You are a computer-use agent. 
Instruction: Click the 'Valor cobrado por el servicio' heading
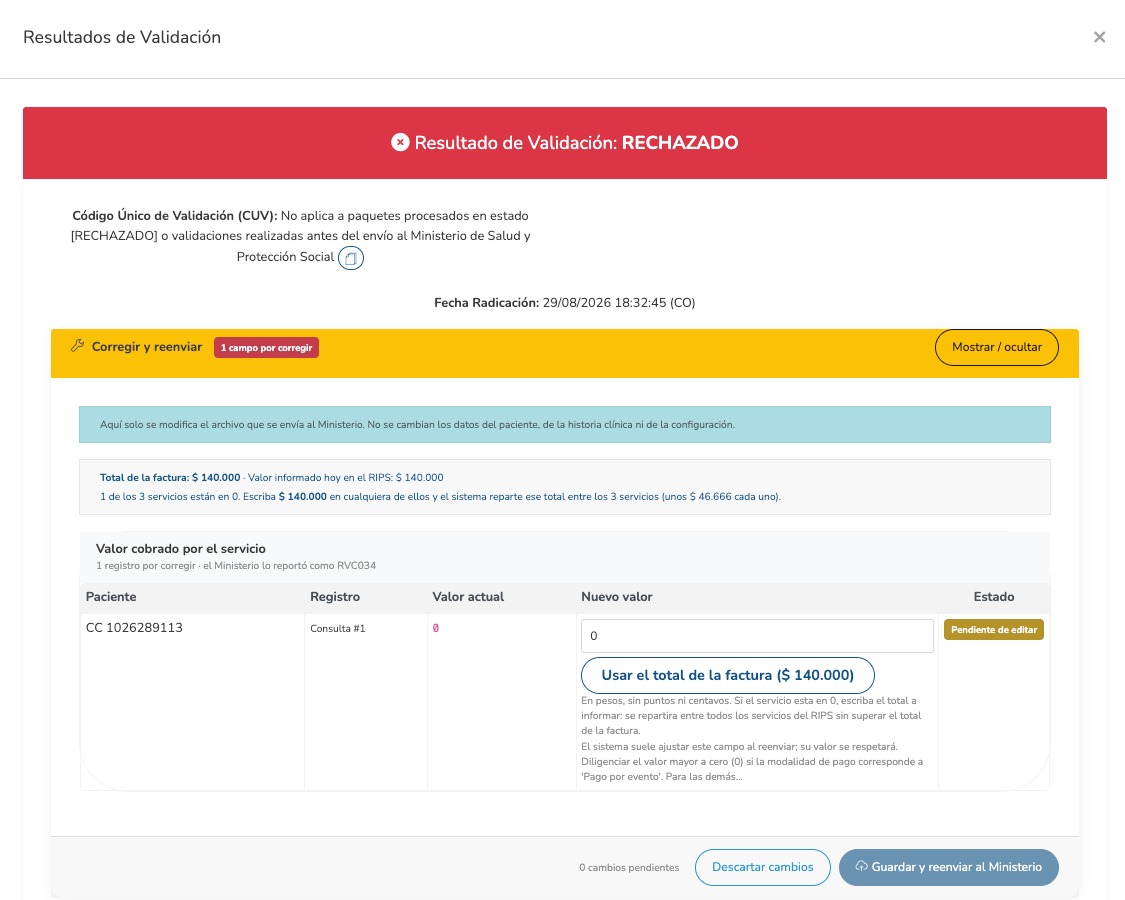(x=181, y=549)
